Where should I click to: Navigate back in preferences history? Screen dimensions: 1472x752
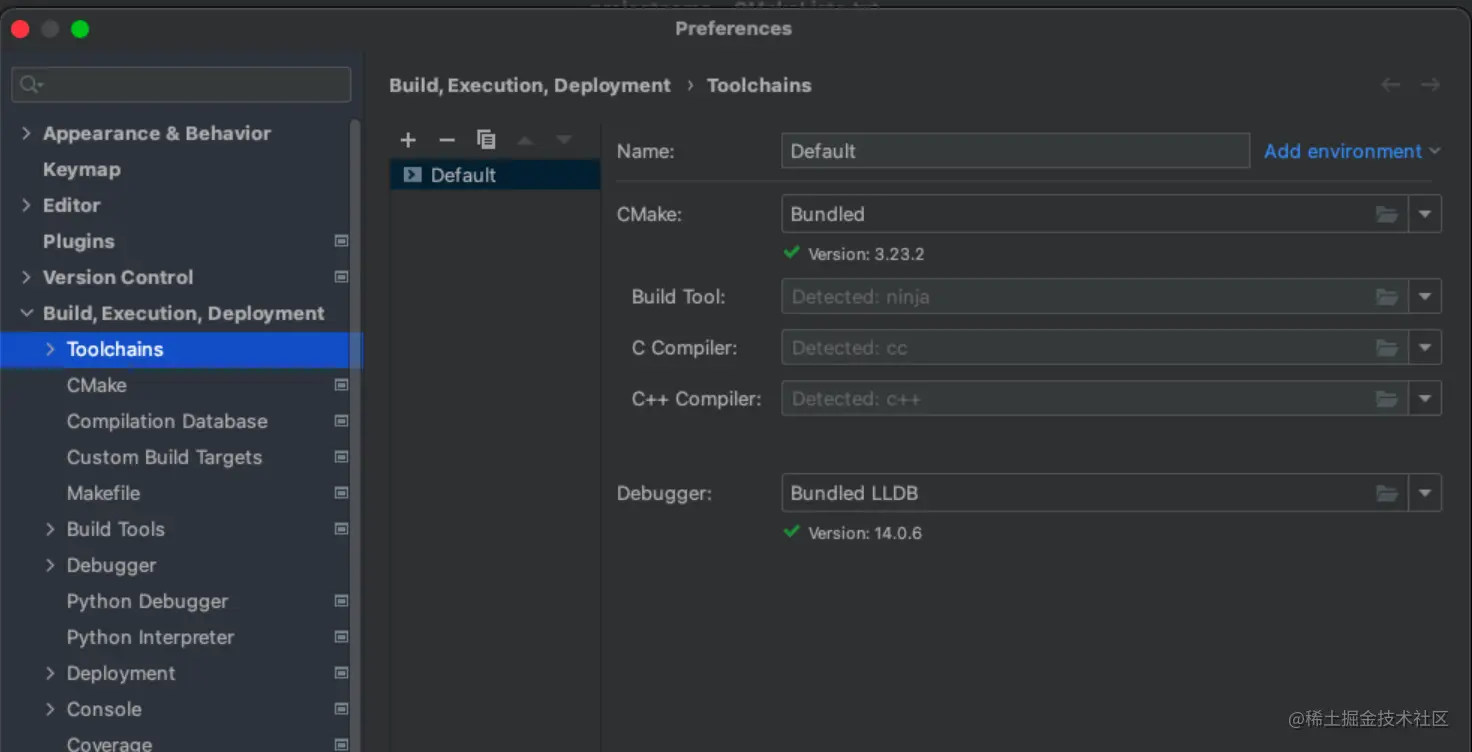(x=1390, y=85)
